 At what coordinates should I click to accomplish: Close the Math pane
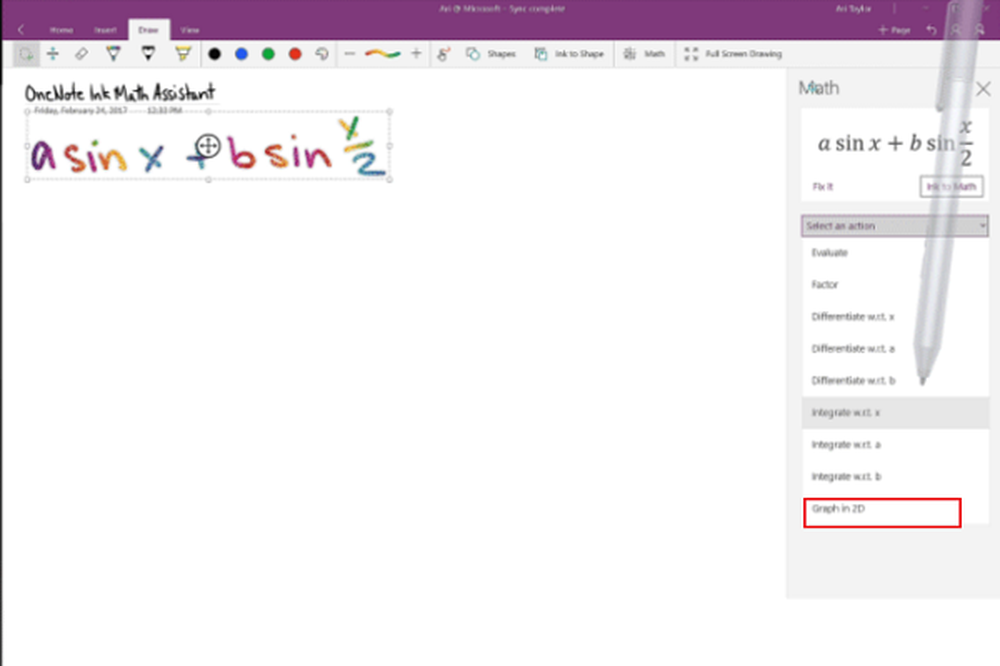(982, 88)
